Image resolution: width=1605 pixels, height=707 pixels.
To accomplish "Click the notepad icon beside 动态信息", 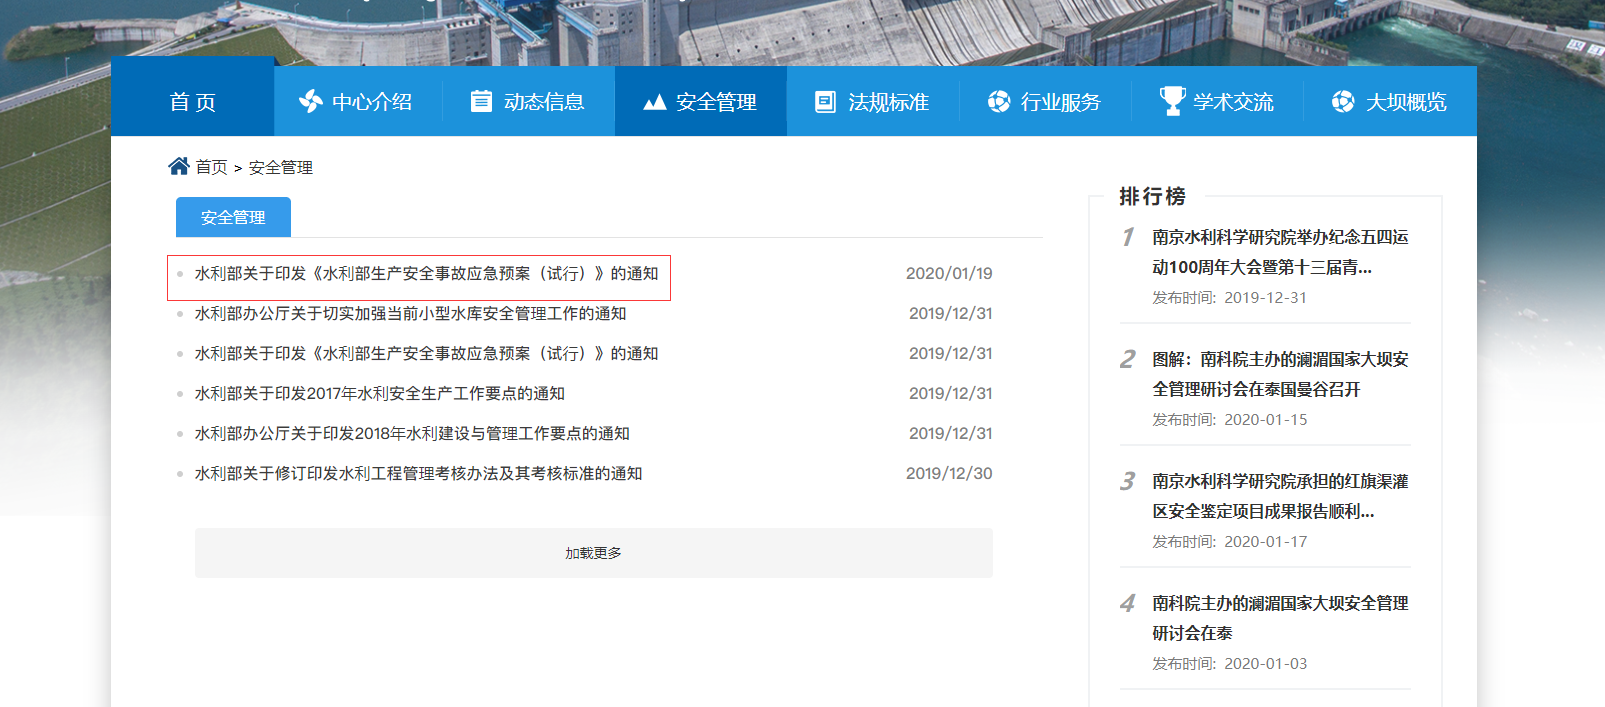I will (x=481, y=101).
